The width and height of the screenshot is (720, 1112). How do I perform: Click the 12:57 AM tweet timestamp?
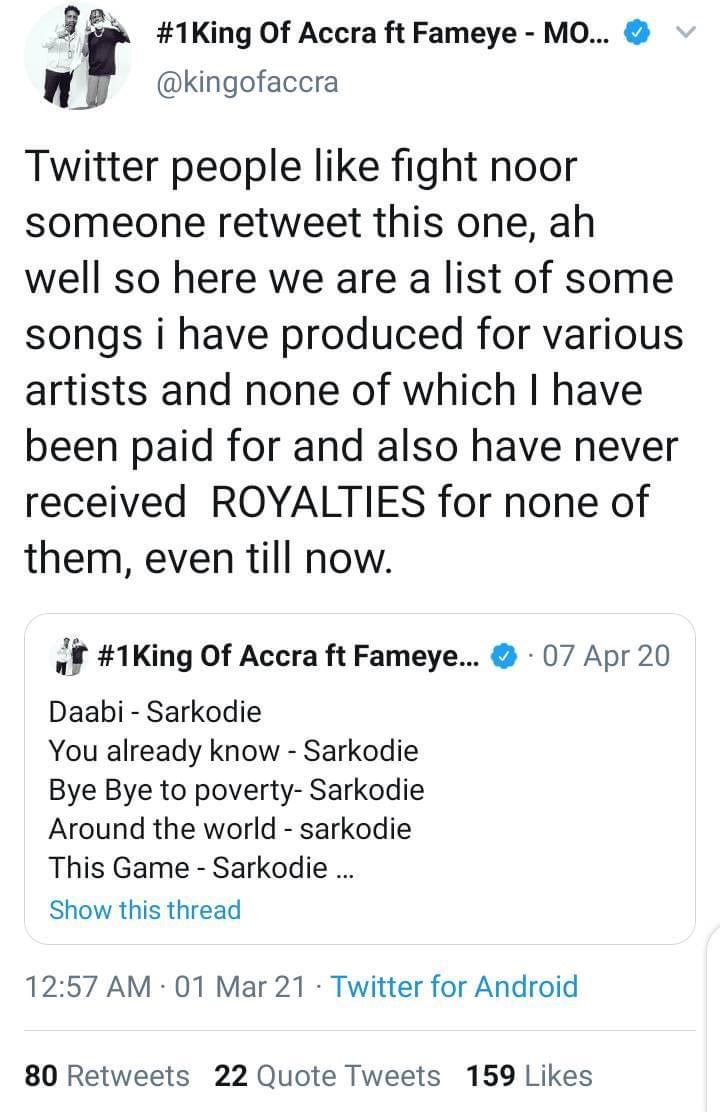click(88, 987)
